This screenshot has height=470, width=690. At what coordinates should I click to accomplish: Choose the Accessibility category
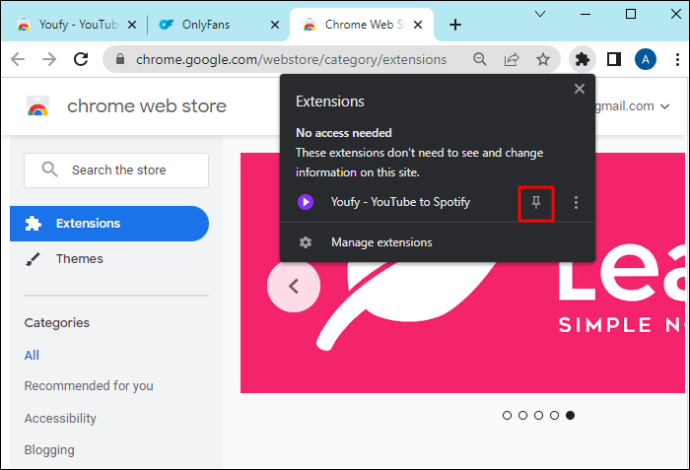tap(60, 419)
